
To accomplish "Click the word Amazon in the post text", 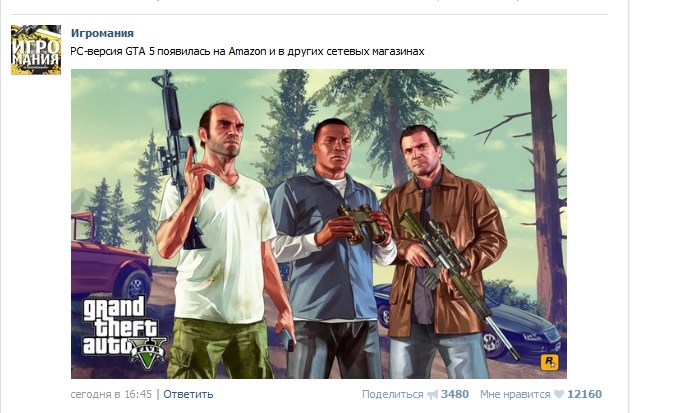I will [x=247, y=51].
